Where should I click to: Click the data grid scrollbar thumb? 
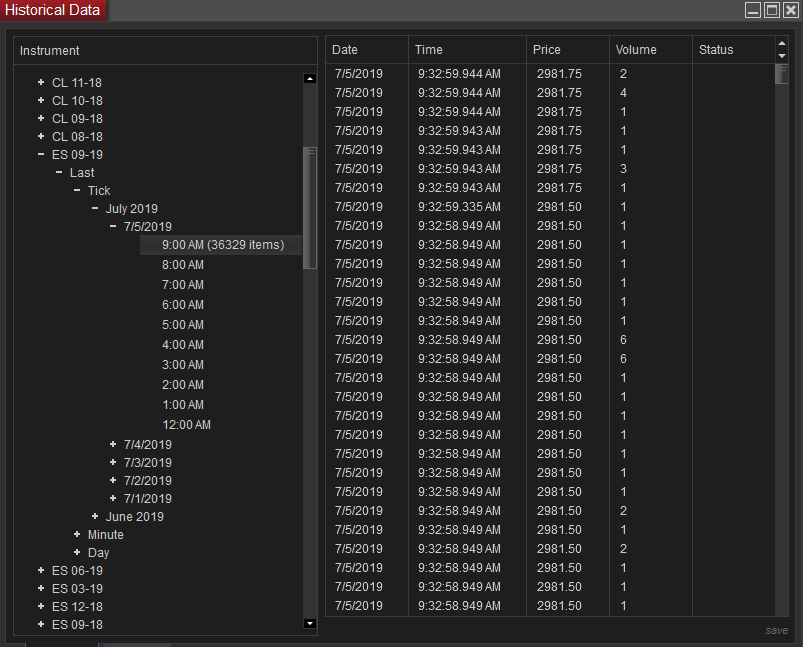coord(781,74)
